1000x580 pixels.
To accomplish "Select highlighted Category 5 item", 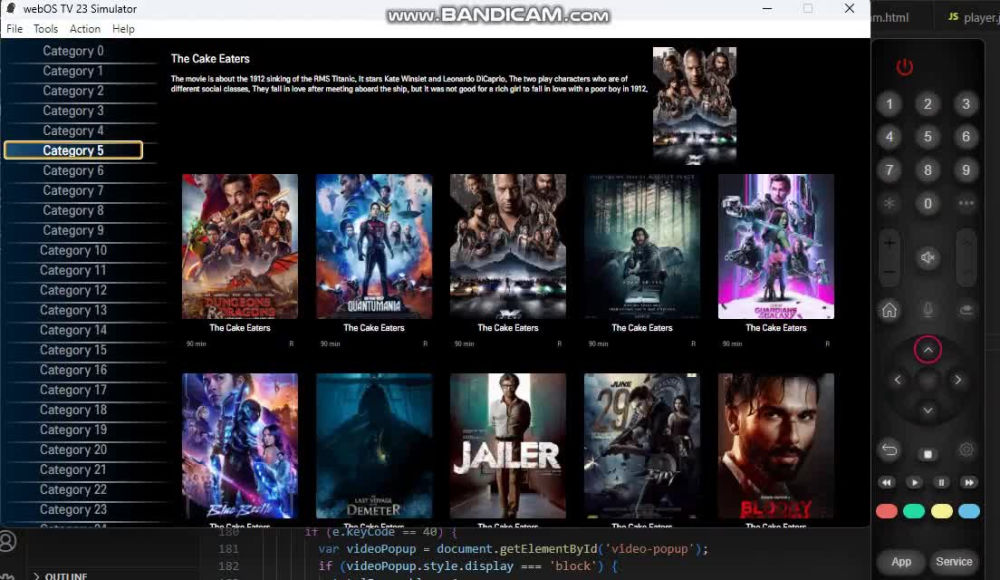I will [x=73, y=151].
